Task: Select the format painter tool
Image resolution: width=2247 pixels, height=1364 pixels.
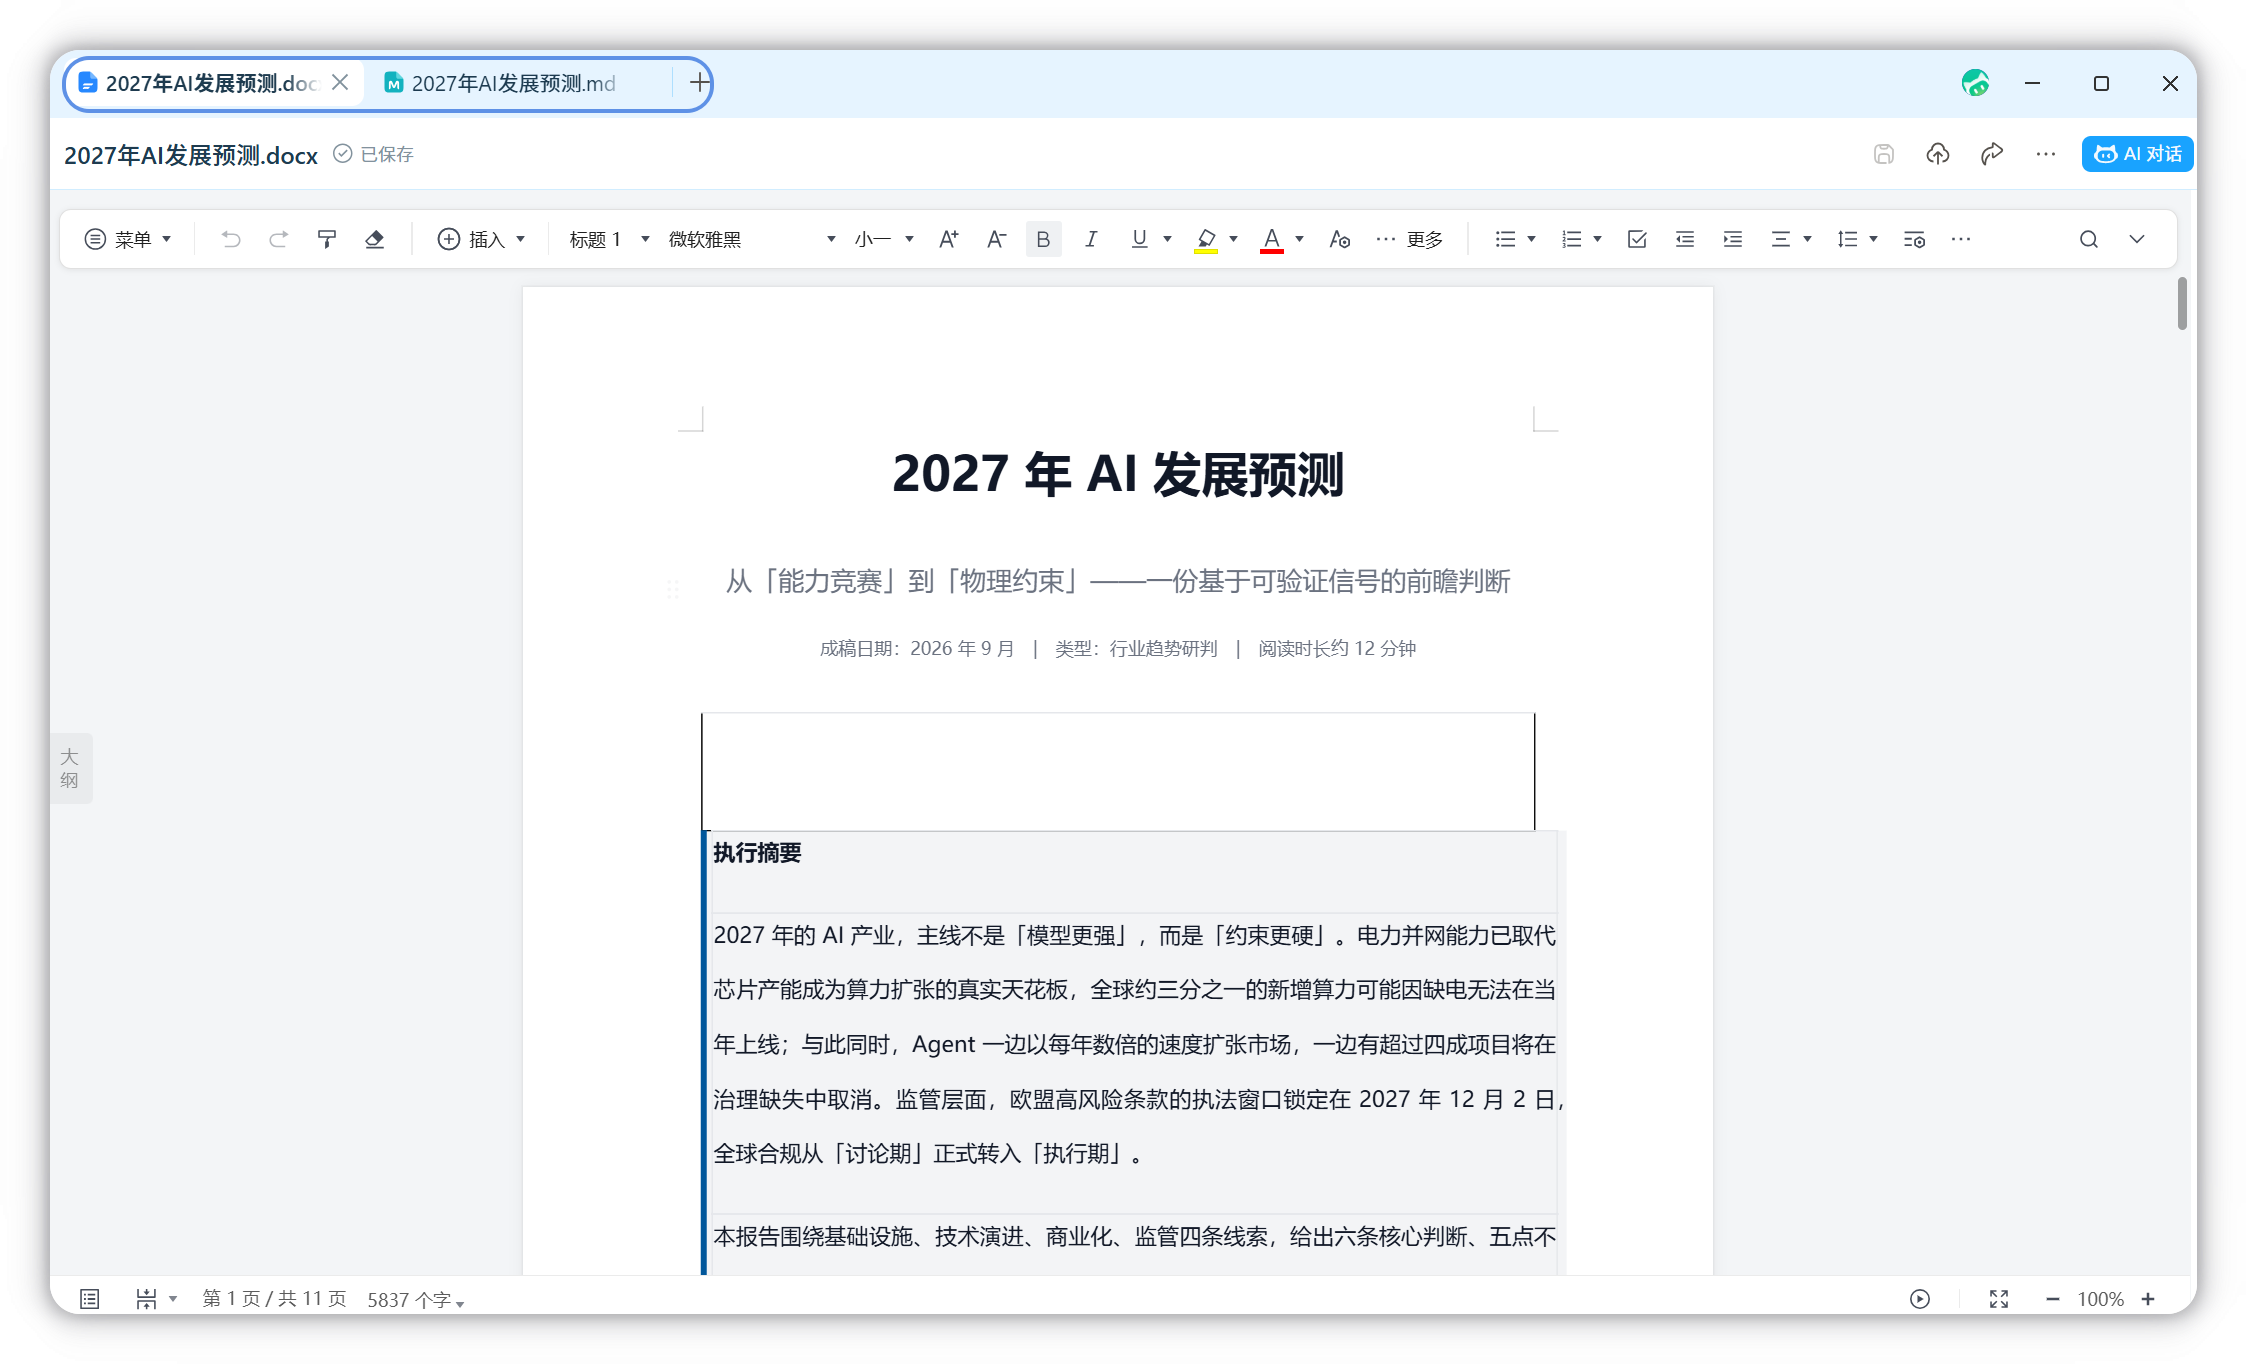Action: point(327,239)
